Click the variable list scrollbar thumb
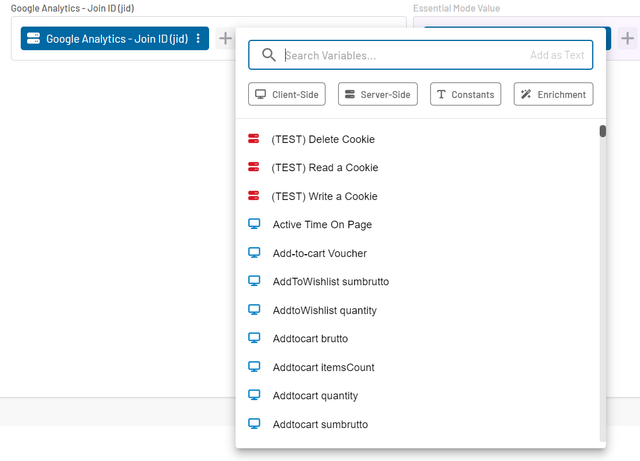 coord(603,131)
